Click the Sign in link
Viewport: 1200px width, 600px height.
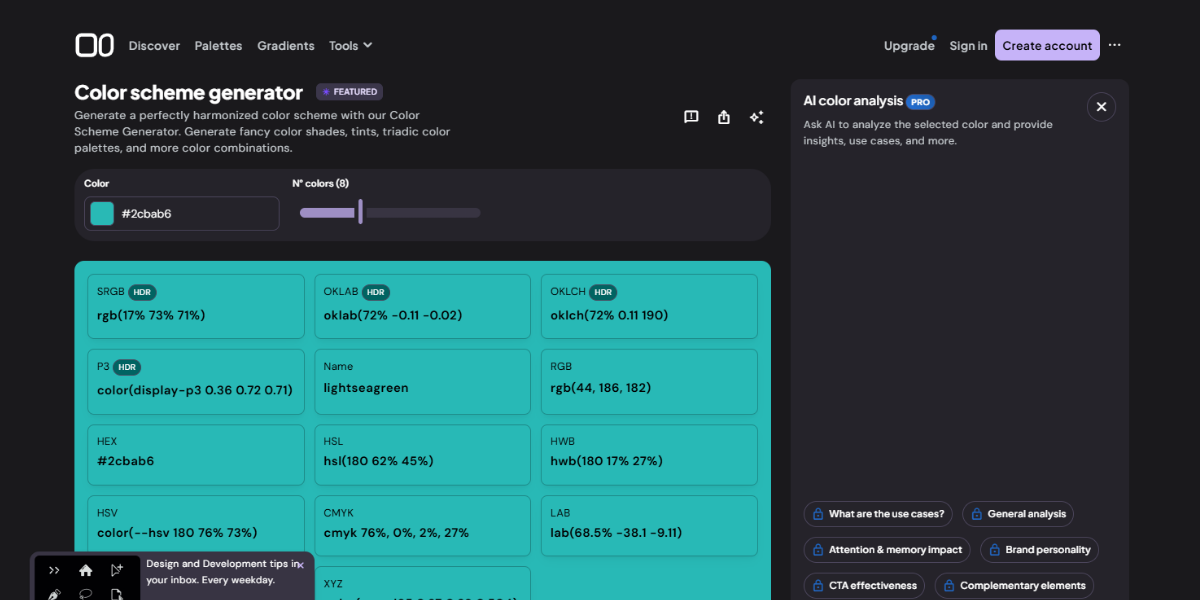pos(968,45)
